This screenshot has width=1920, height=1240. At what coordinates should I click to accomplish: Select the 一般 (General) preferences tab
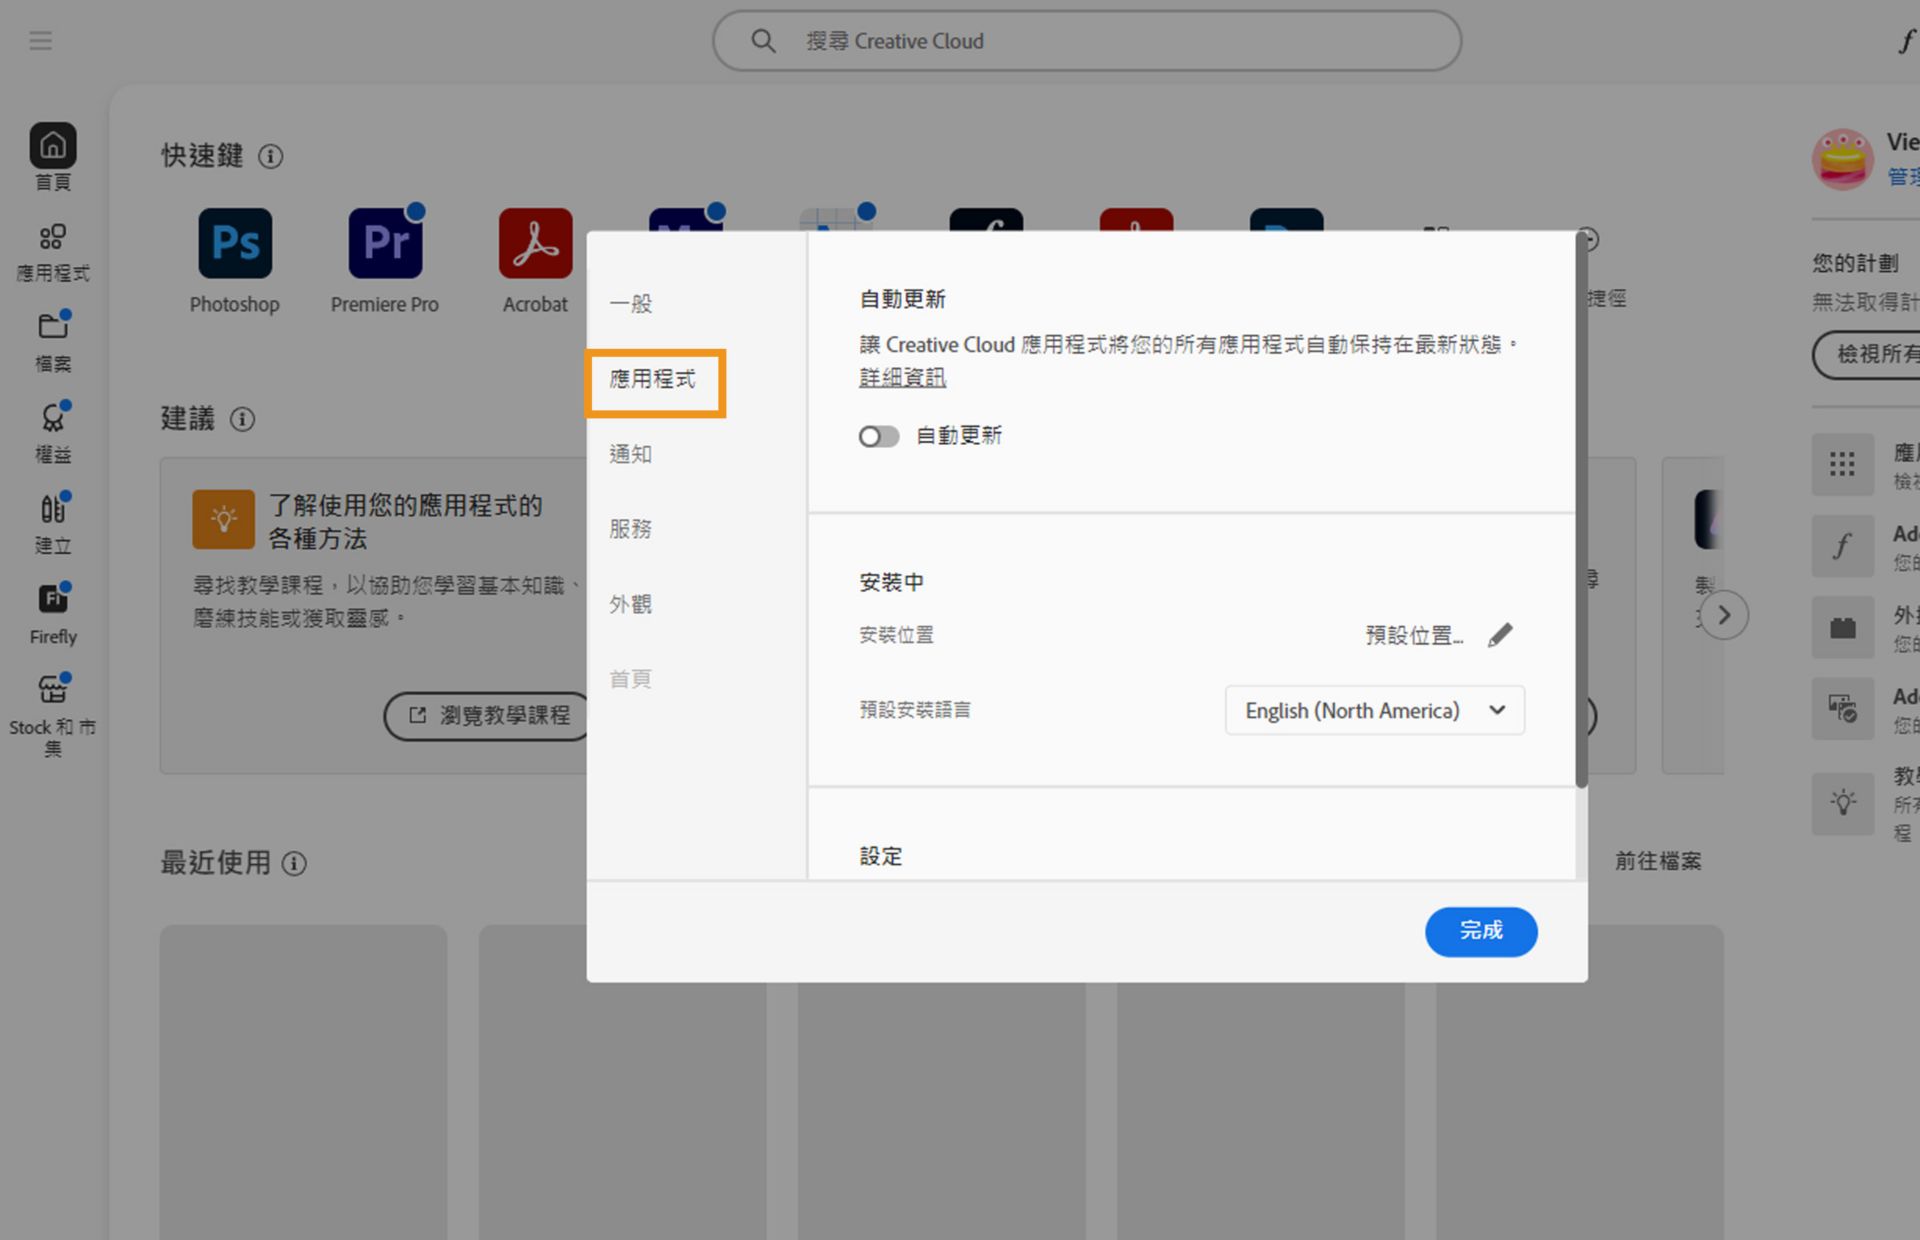[631, 304]
